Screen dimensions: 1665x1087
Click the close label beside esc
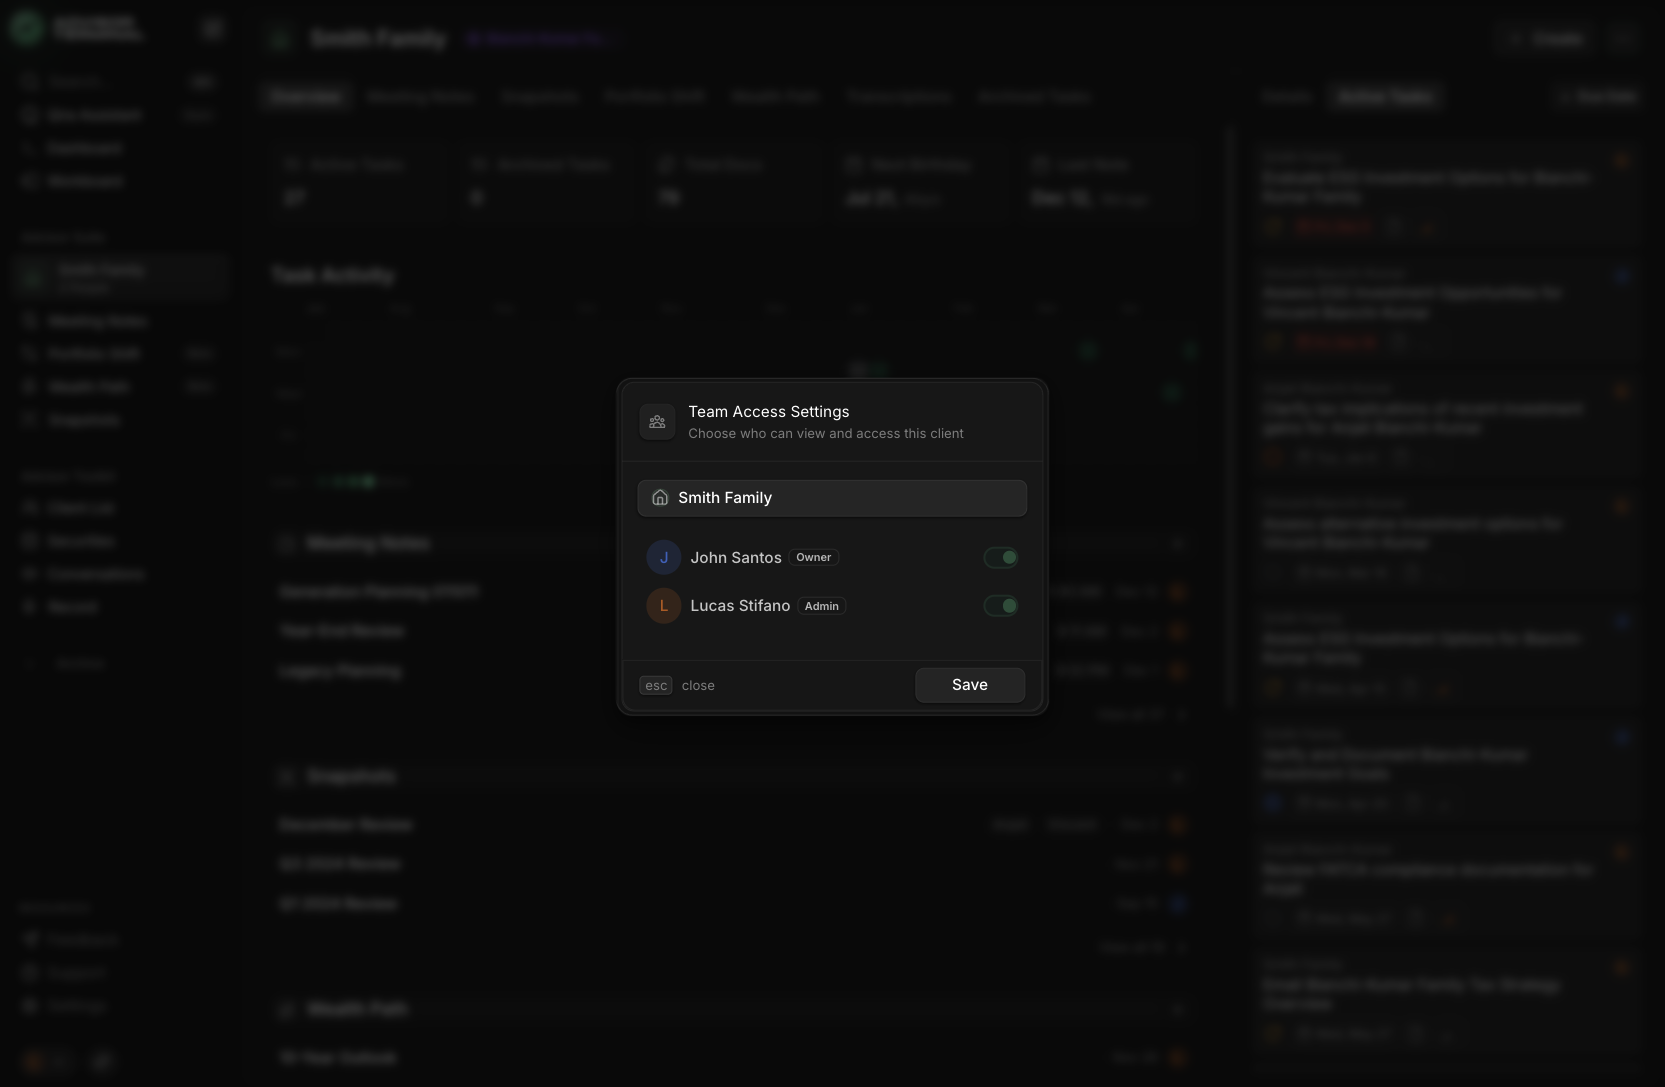click(698, 686)
